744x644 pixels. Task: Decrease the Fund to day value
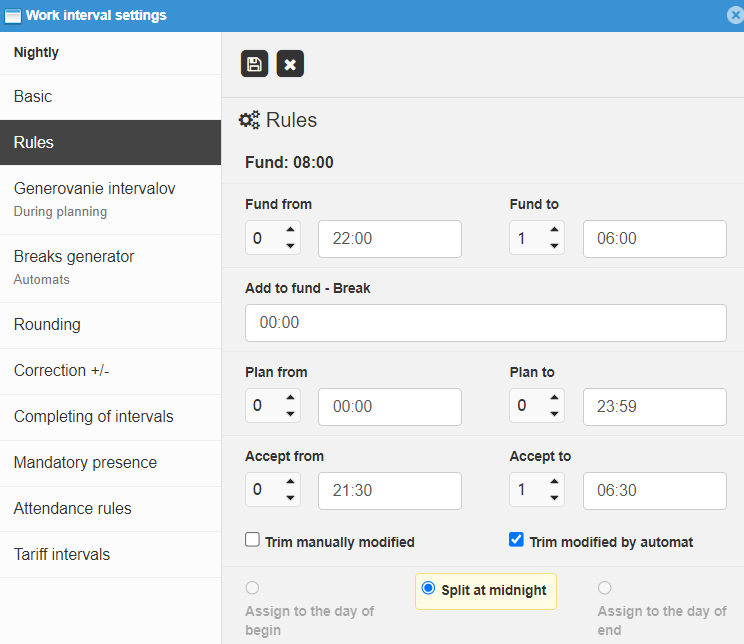tap(554, 246)
